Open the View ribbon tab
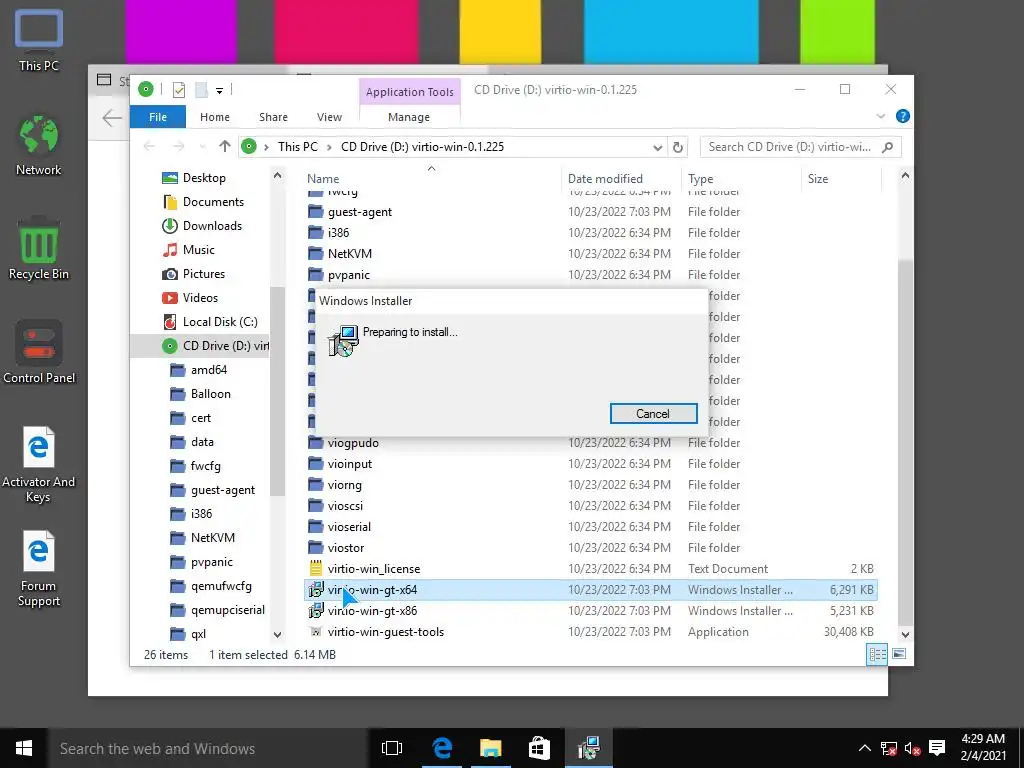The image size is (1024, 768). coord(329,117)
